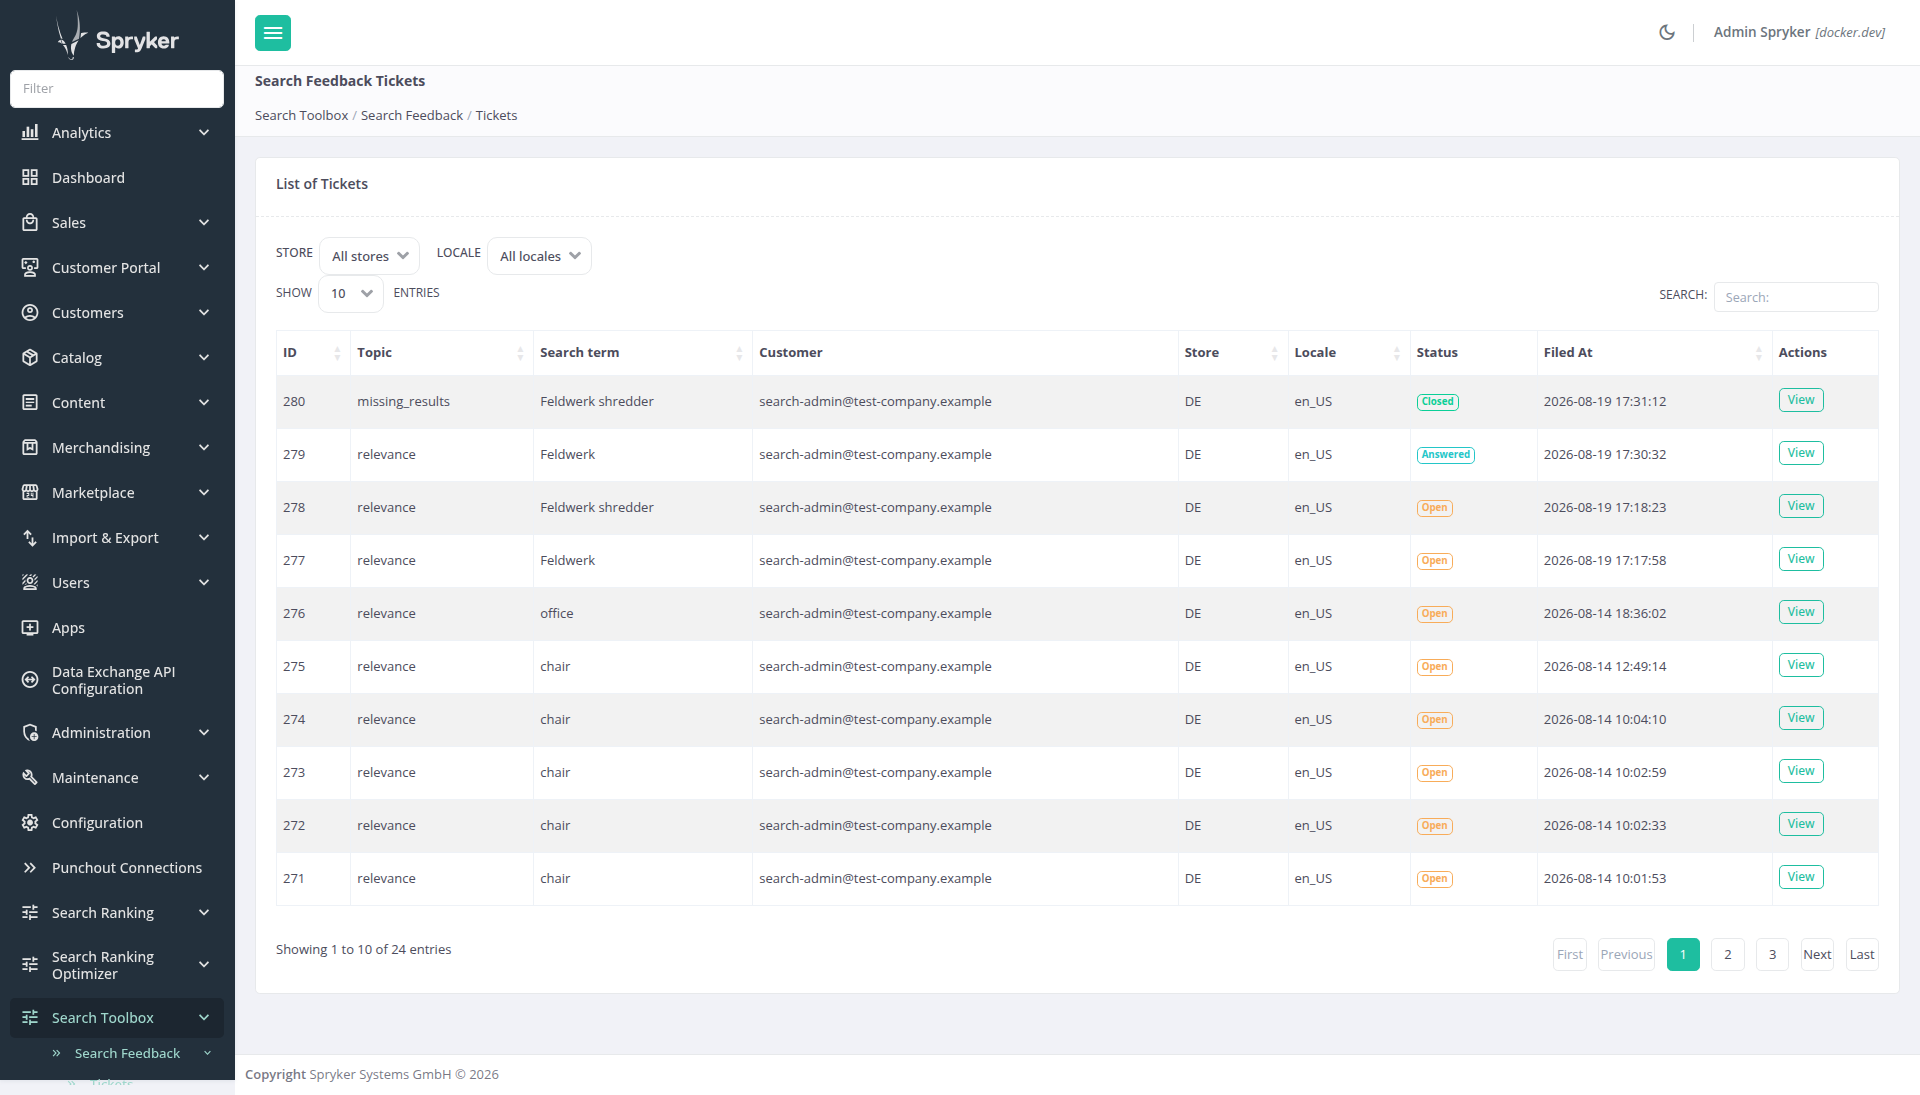Click the Marketplace storefront icon

click(30, 492)
